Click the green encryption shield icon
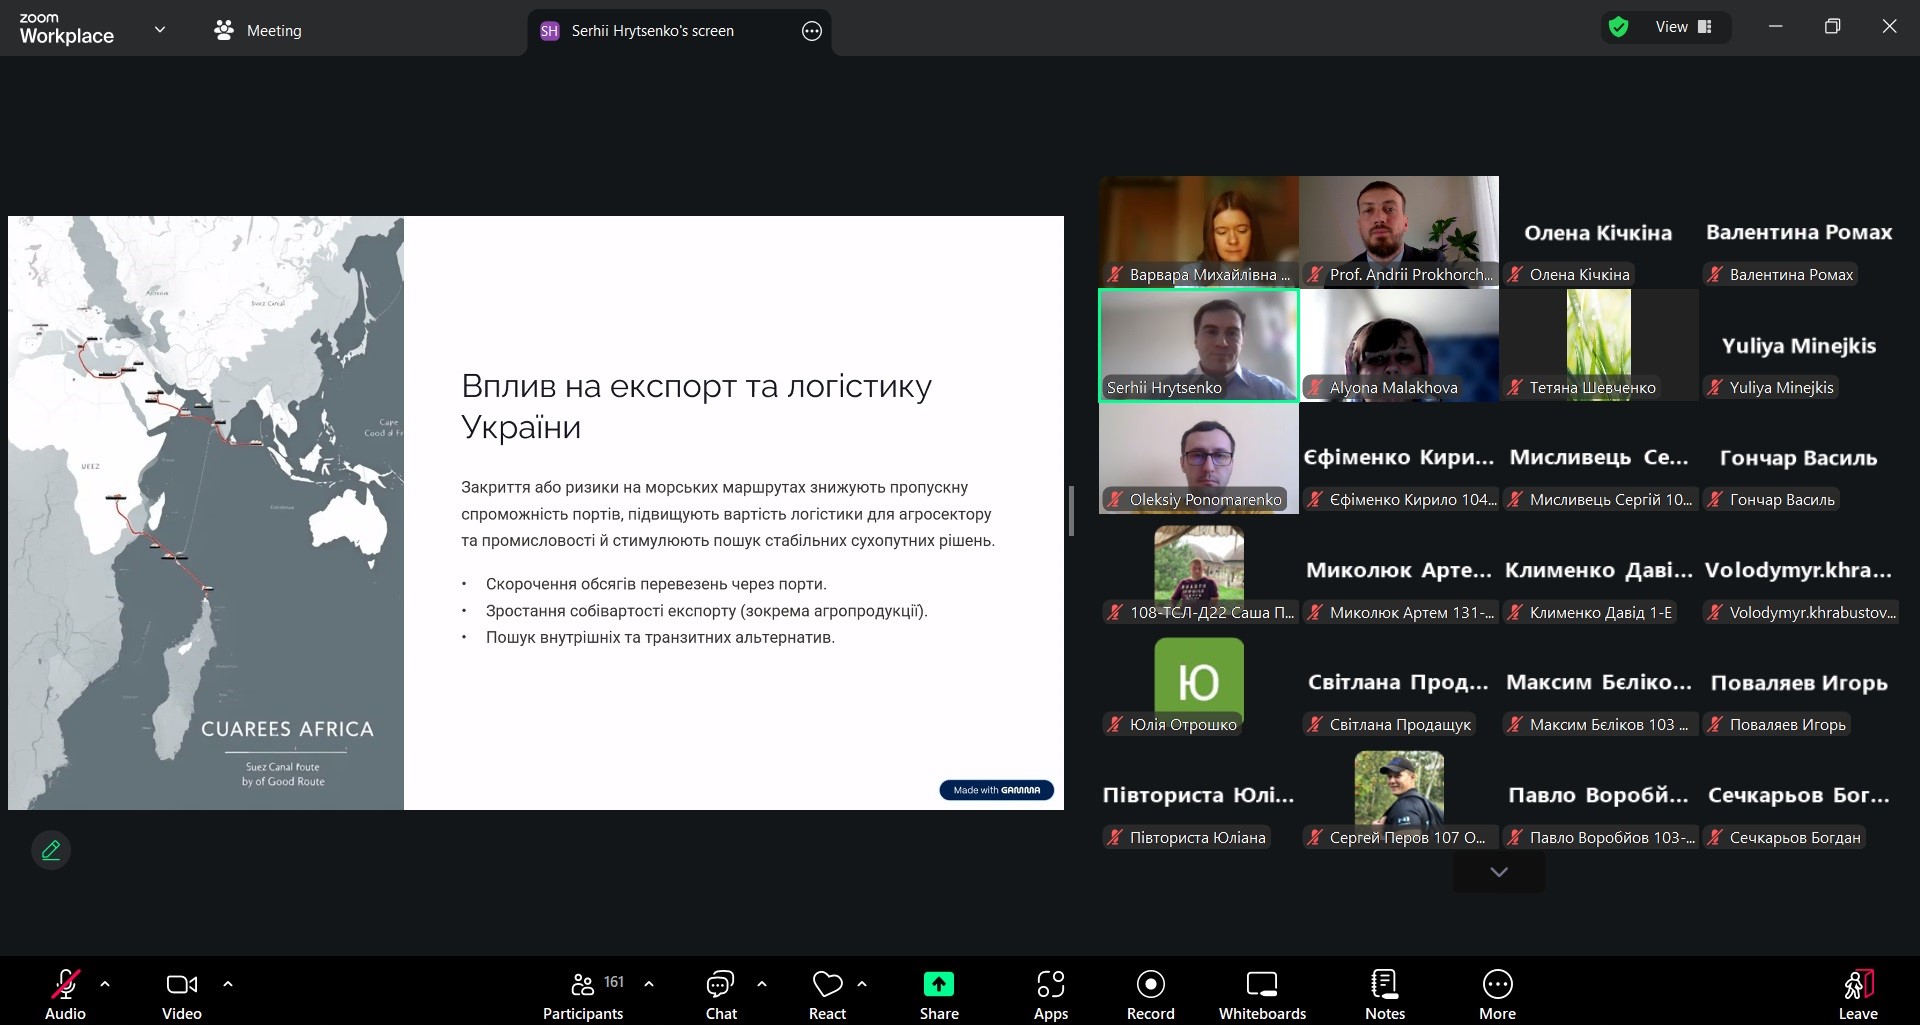The image size is (1920, 1025). click(1618, 28)
